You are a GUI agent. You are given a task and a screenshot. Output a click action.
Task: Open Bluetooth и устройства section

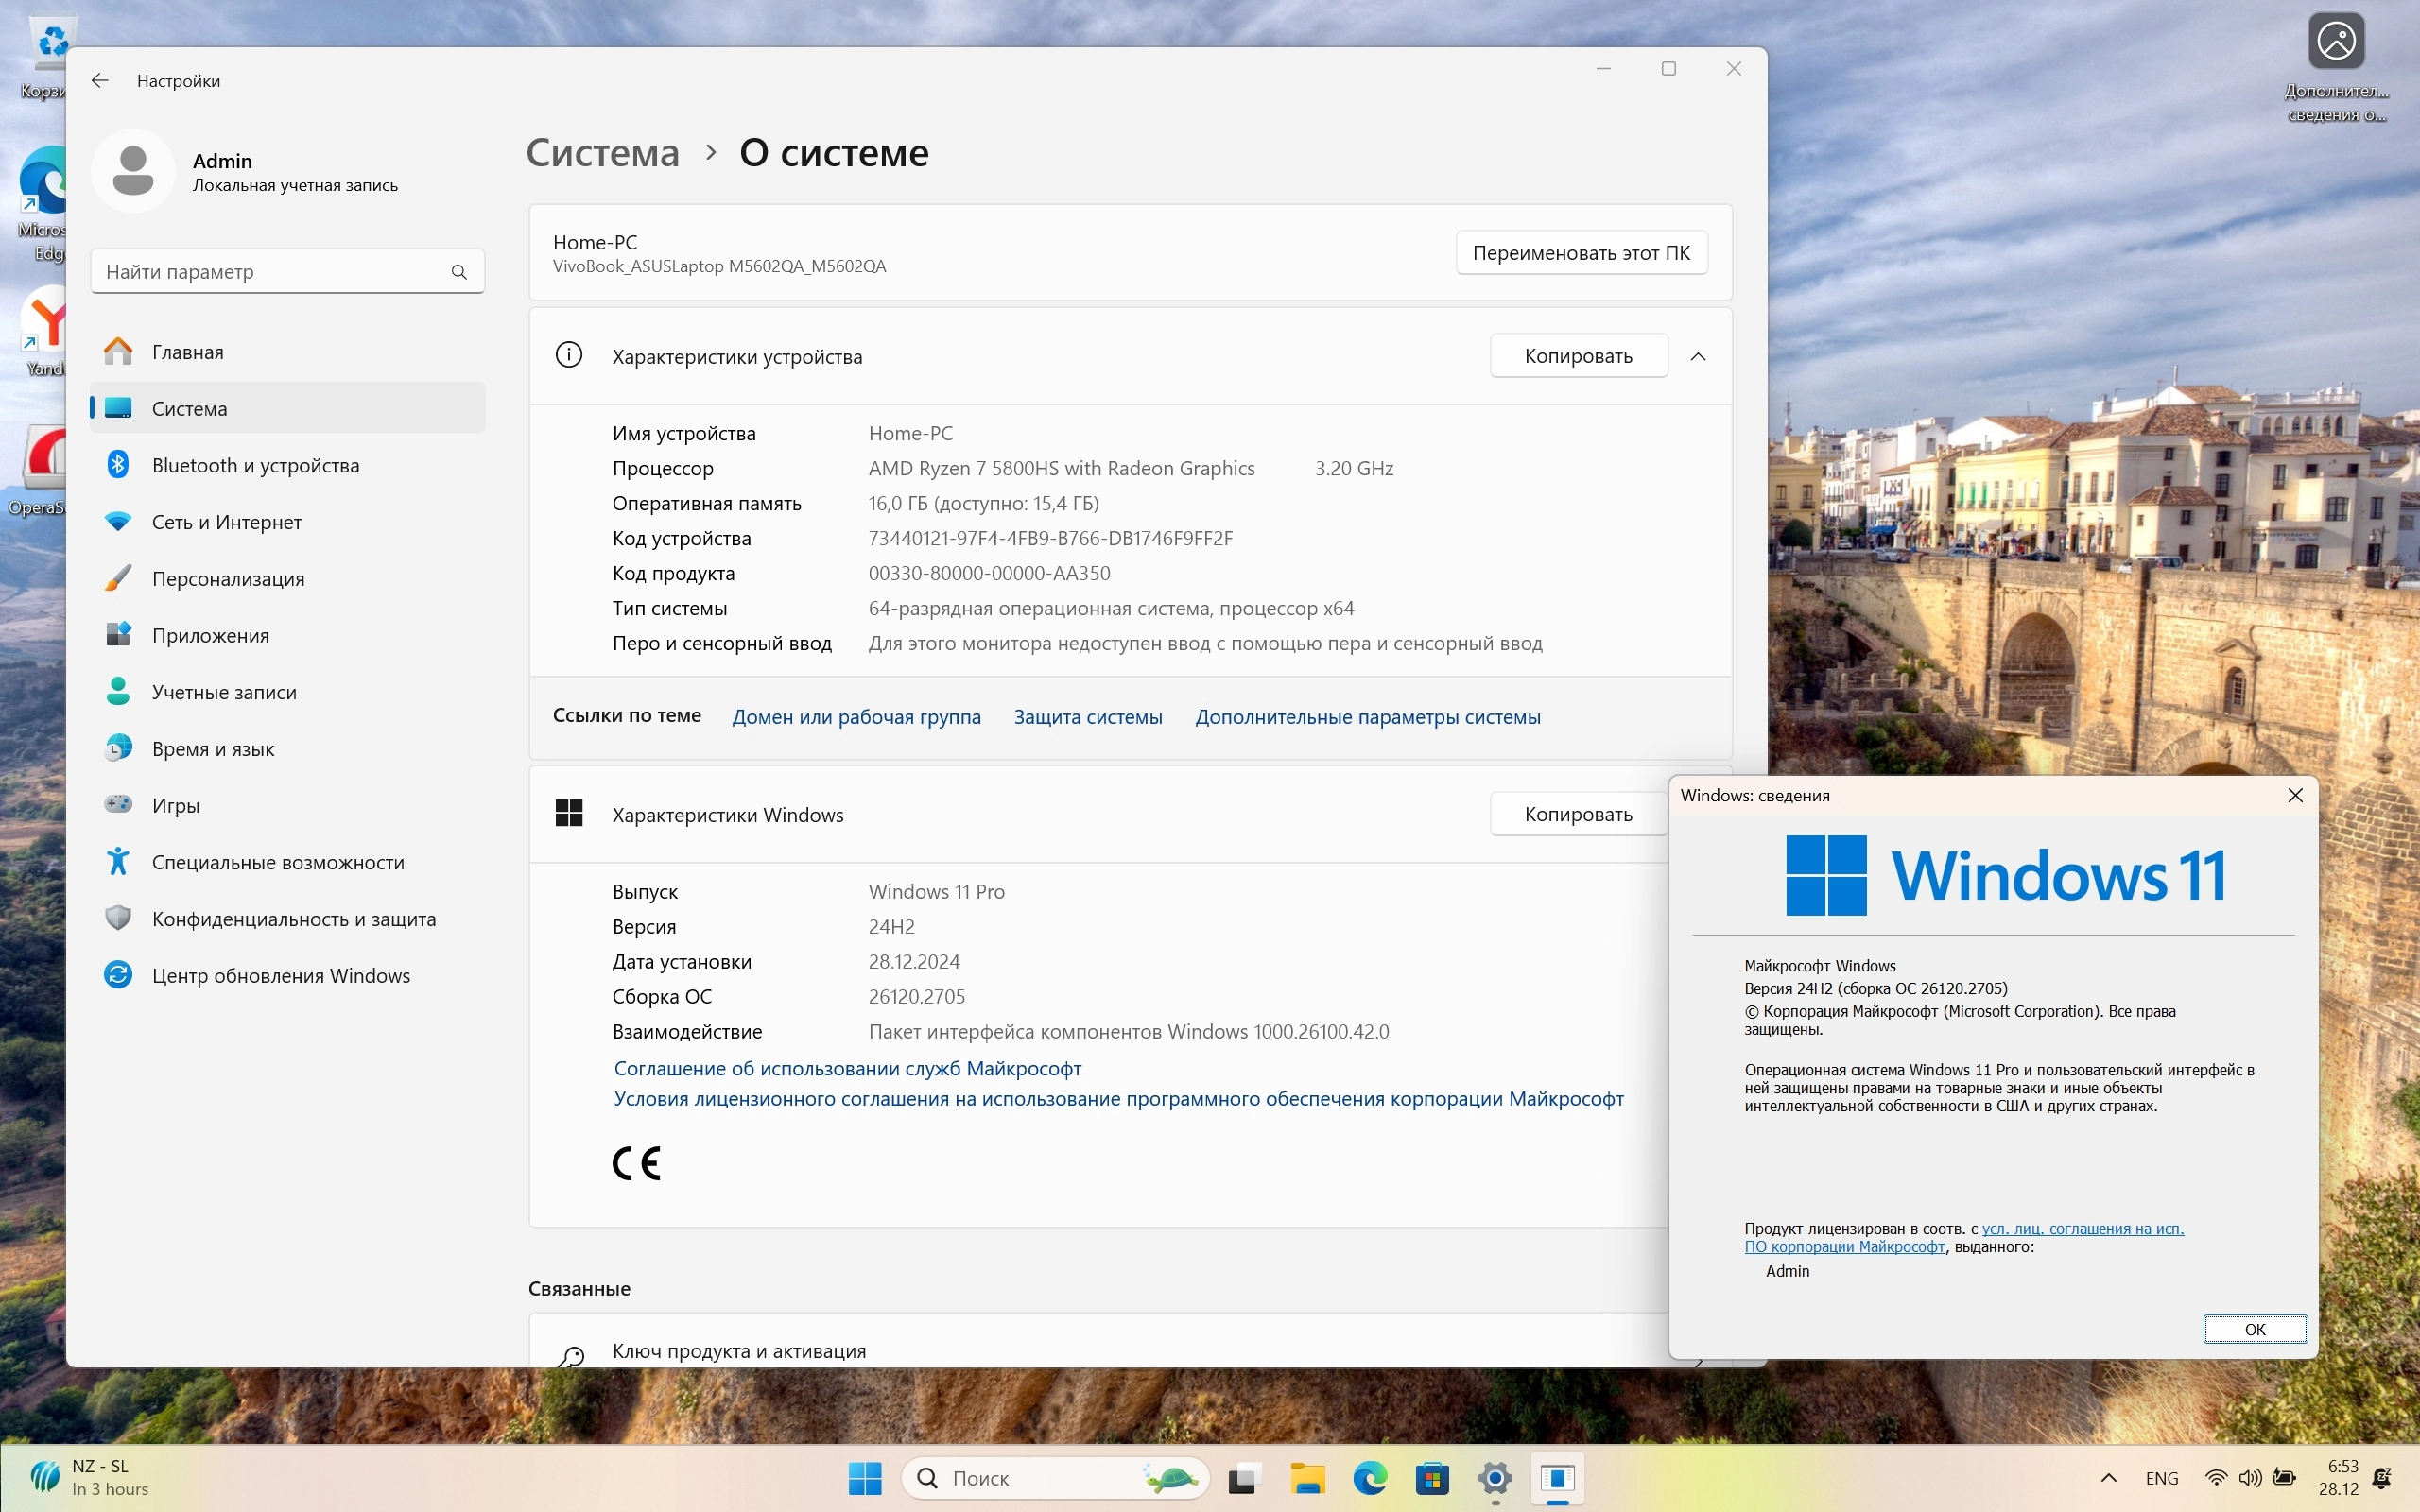pos(255,465)
